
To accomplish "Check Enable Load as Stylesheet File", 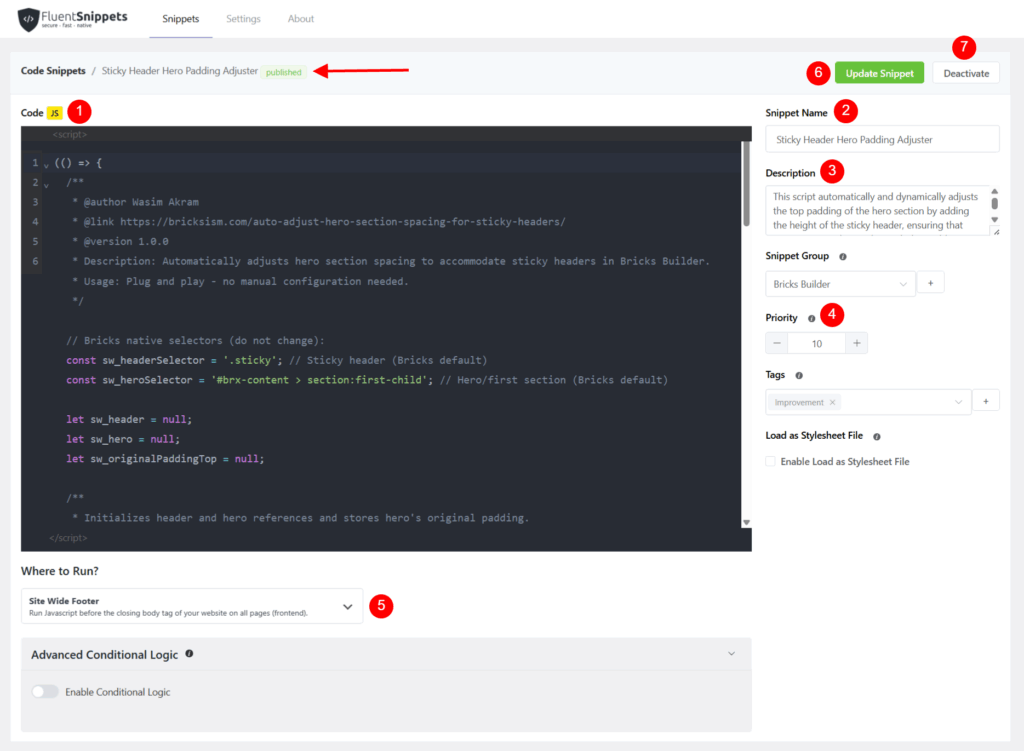I will coord(771,462).
